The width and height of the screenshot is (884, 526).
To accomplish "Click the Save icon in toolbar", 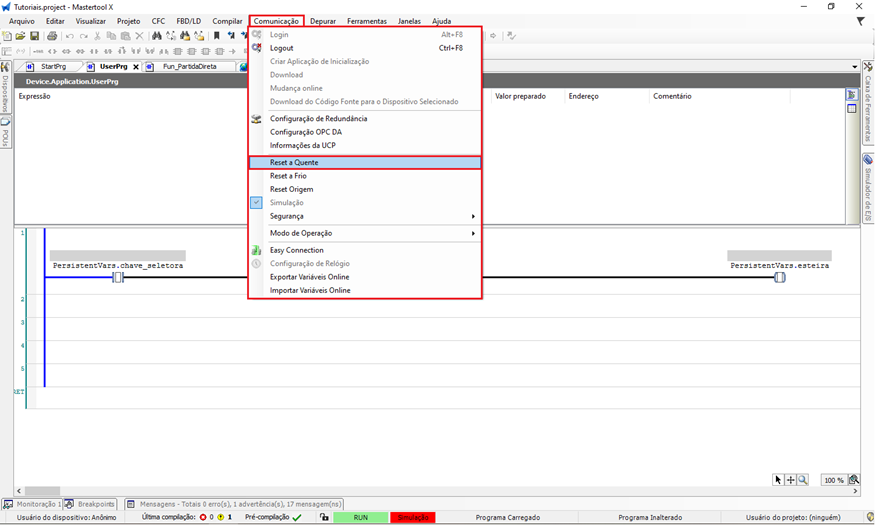I will [x=34, y=36].
